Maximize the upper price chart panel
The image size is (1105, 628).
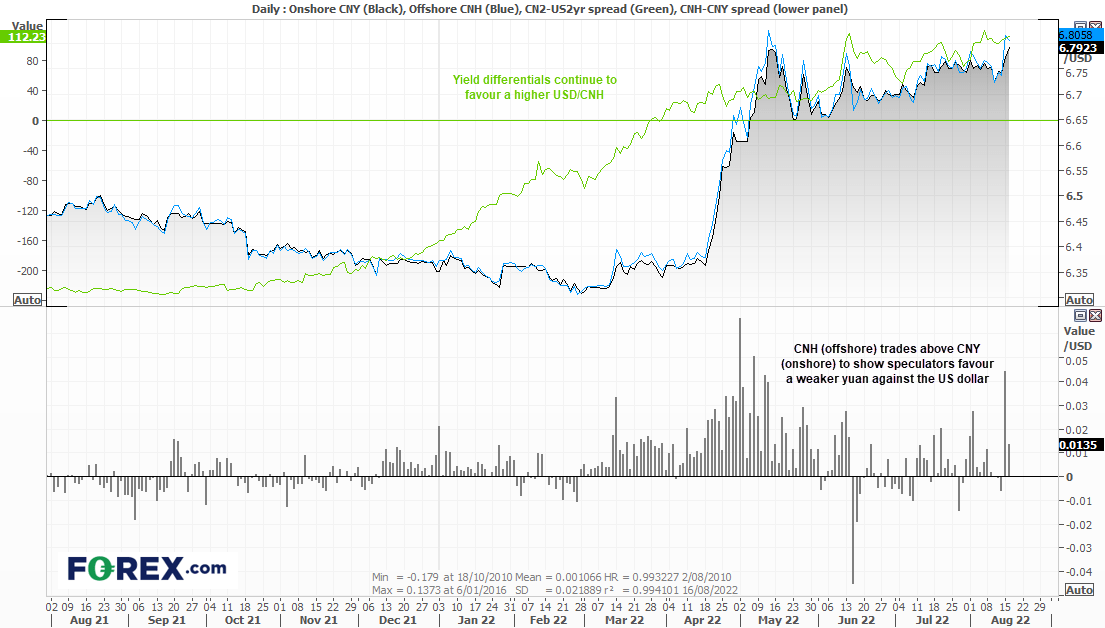click(x=1080, y=26)
